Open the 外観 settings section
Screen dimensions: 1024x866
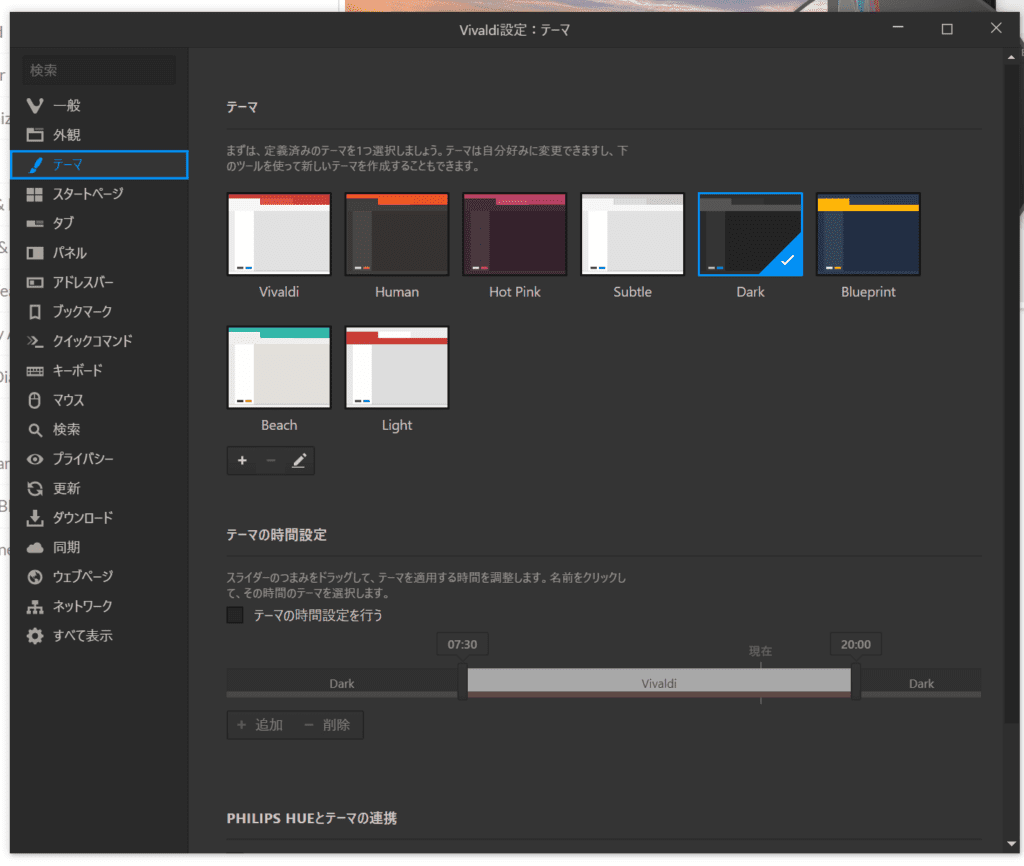(99, 135)
